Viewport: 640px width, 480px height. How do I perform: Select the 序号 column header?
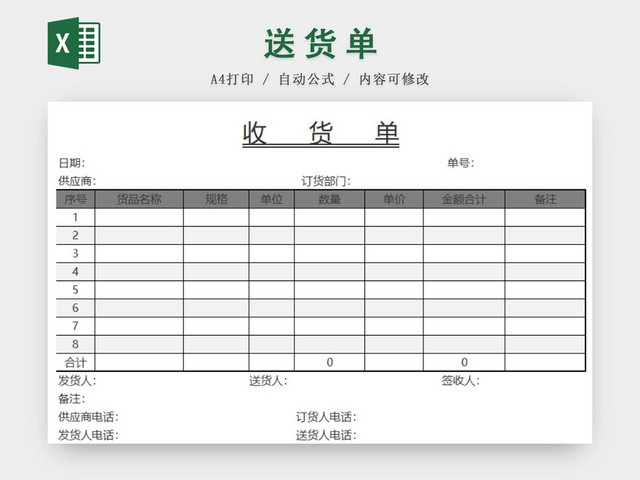coord(76,199)
